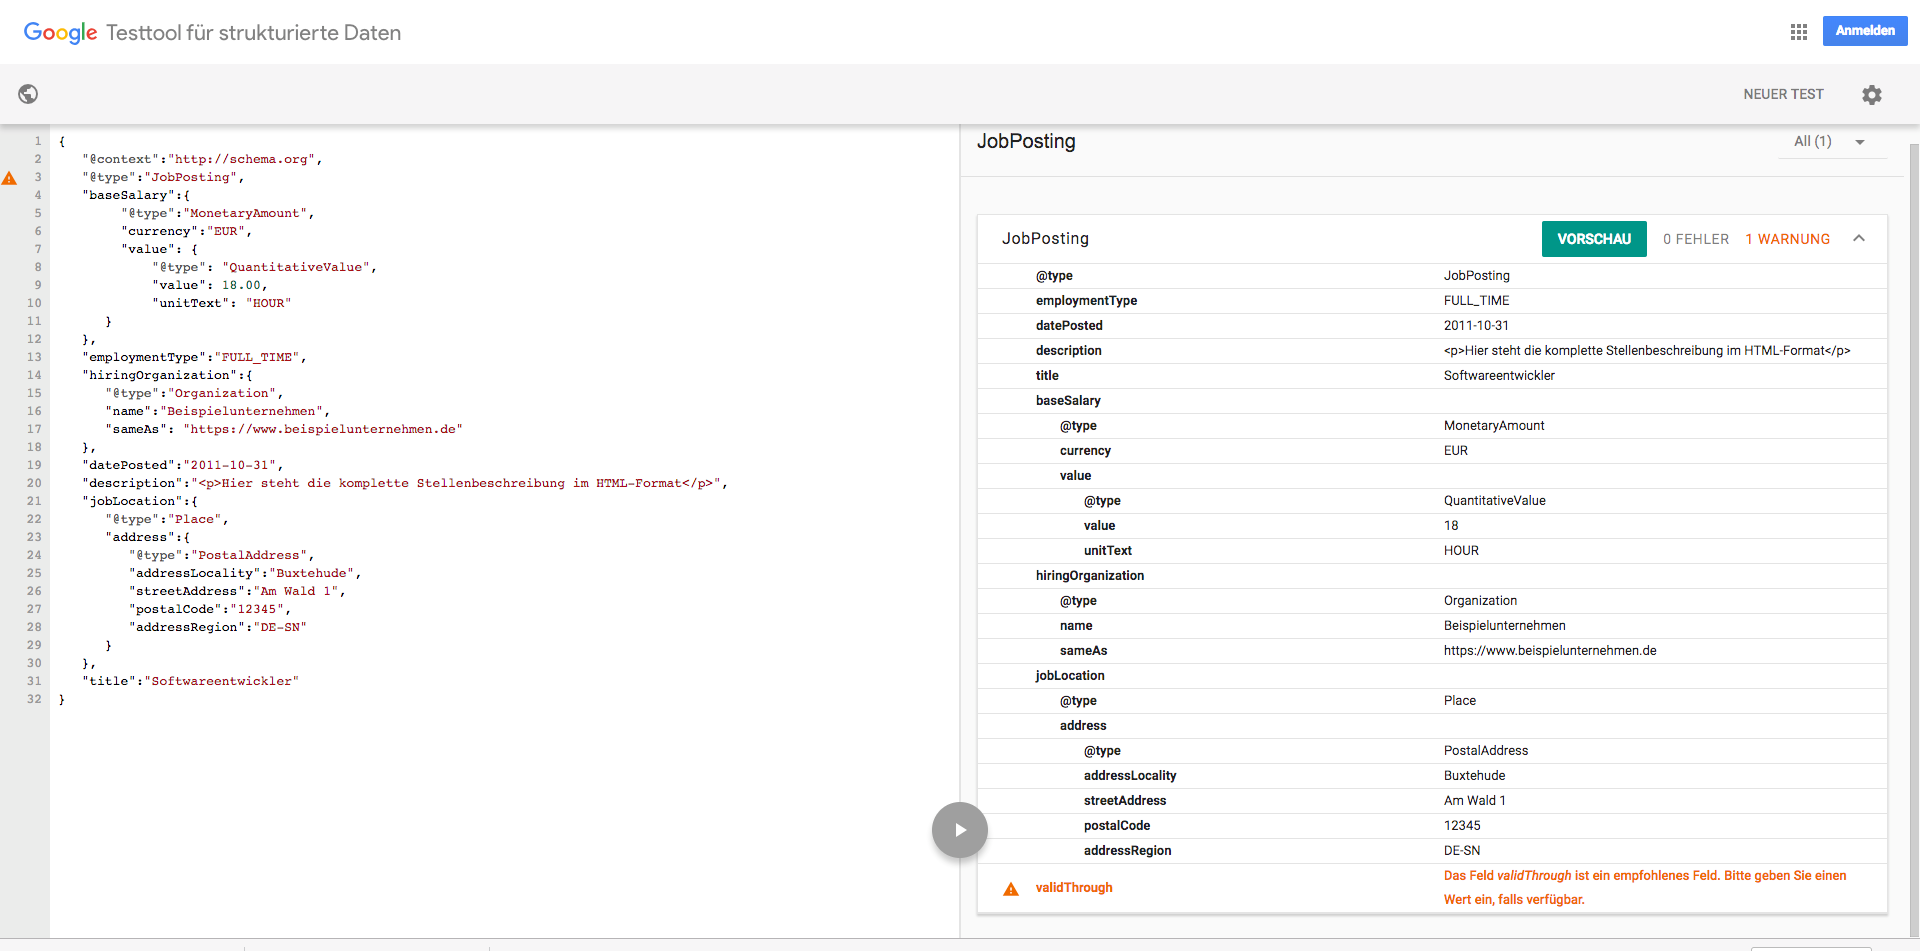1920x951 pixels.
Task: Select the hiringOrganization row in results
Action: tap(1089, 576)
